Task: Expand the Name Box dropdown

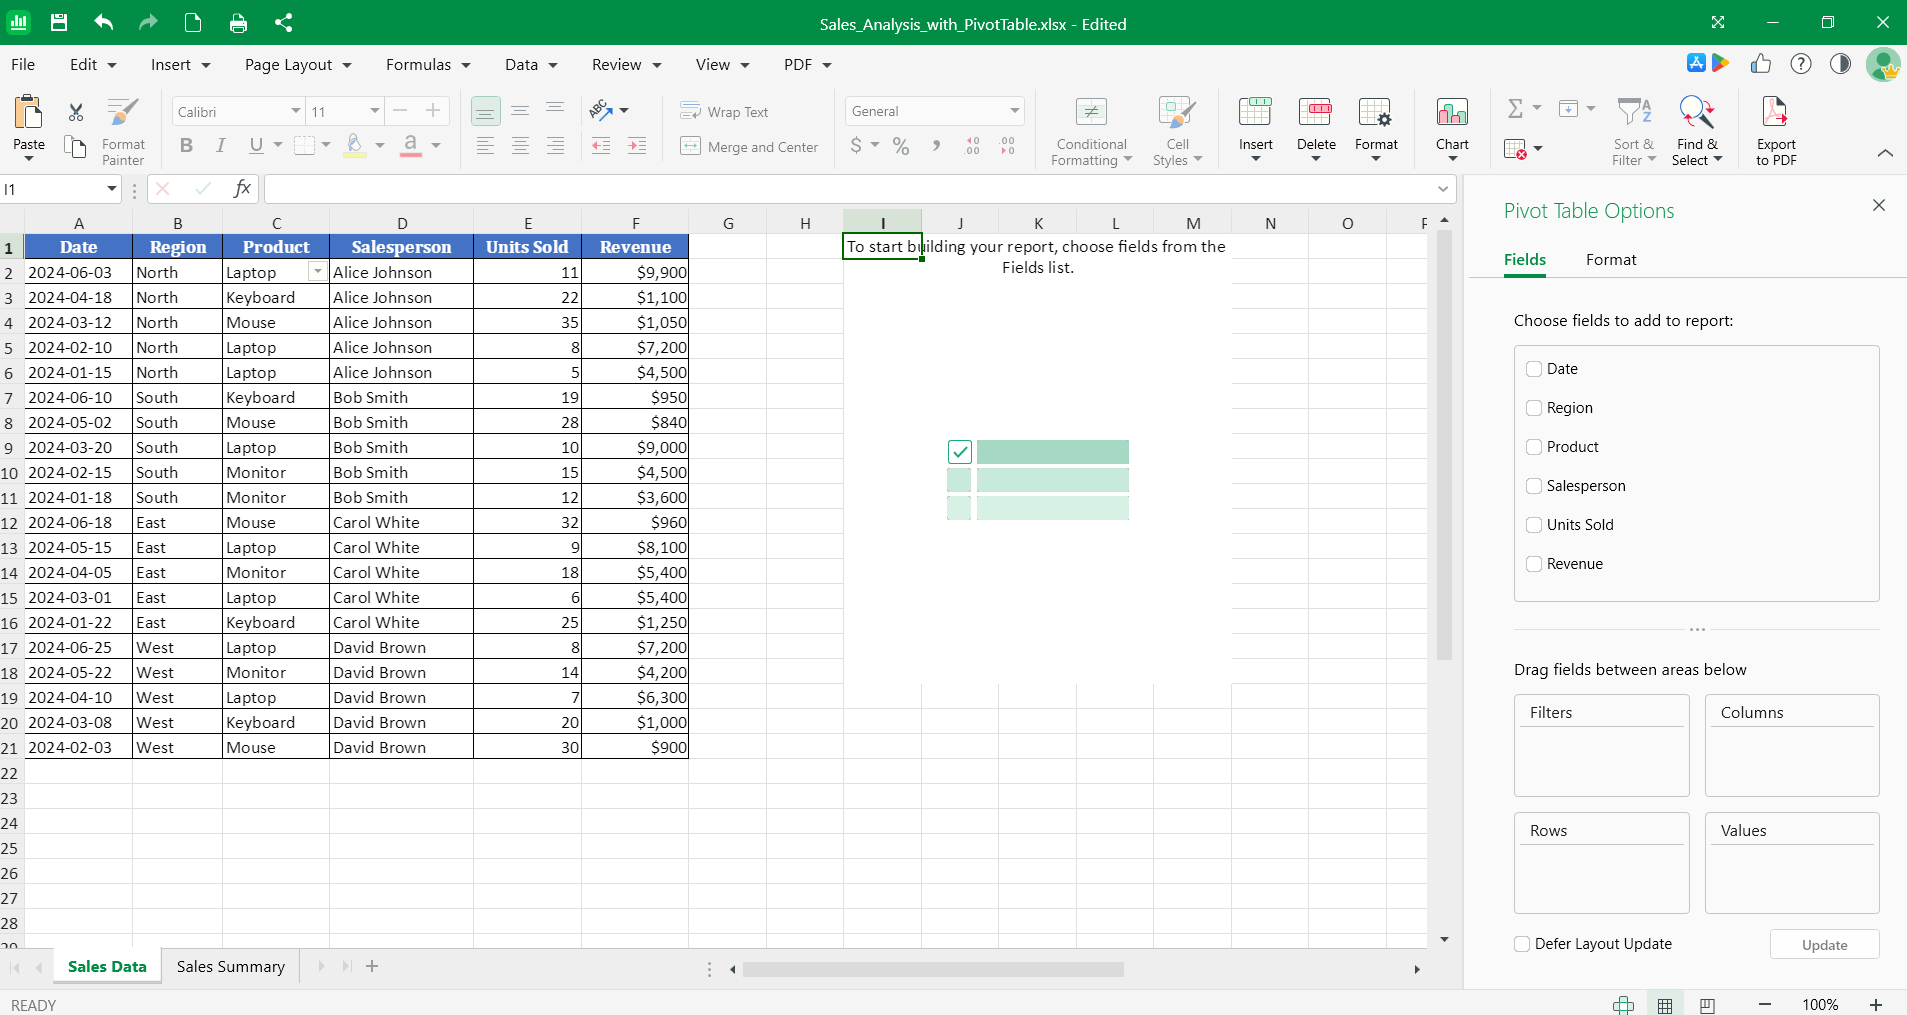Action: [111, 189]
